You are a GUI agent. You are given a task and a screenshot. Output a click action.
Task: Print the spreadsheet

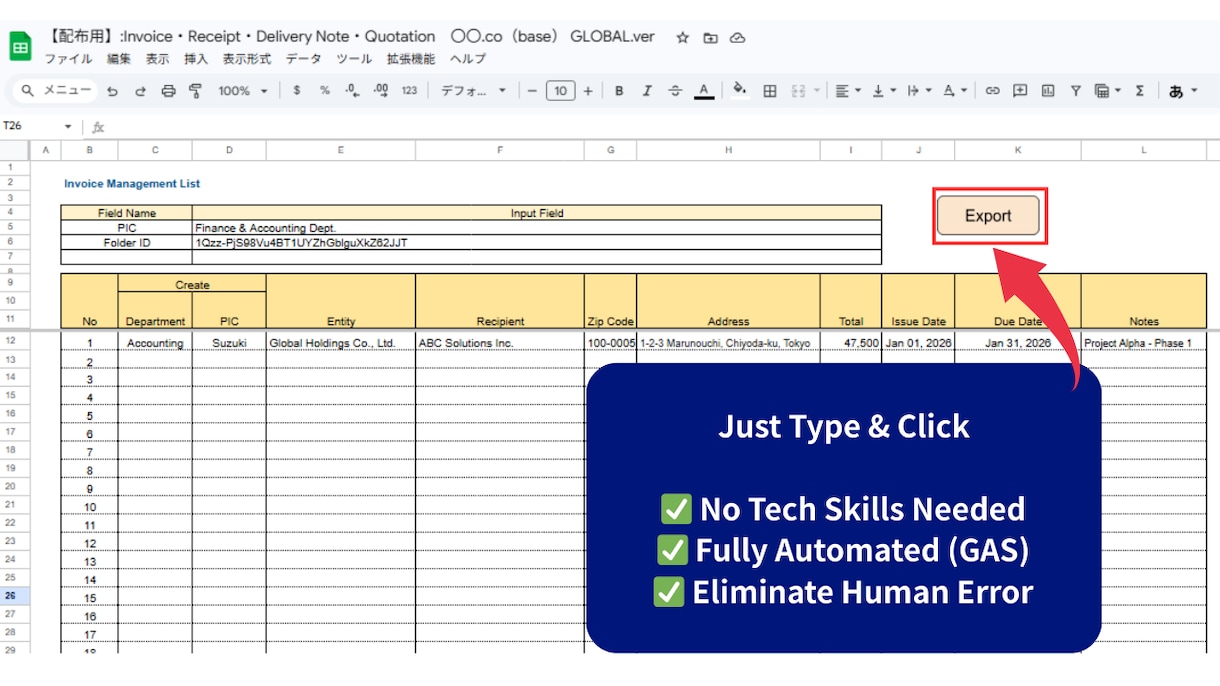168,91
